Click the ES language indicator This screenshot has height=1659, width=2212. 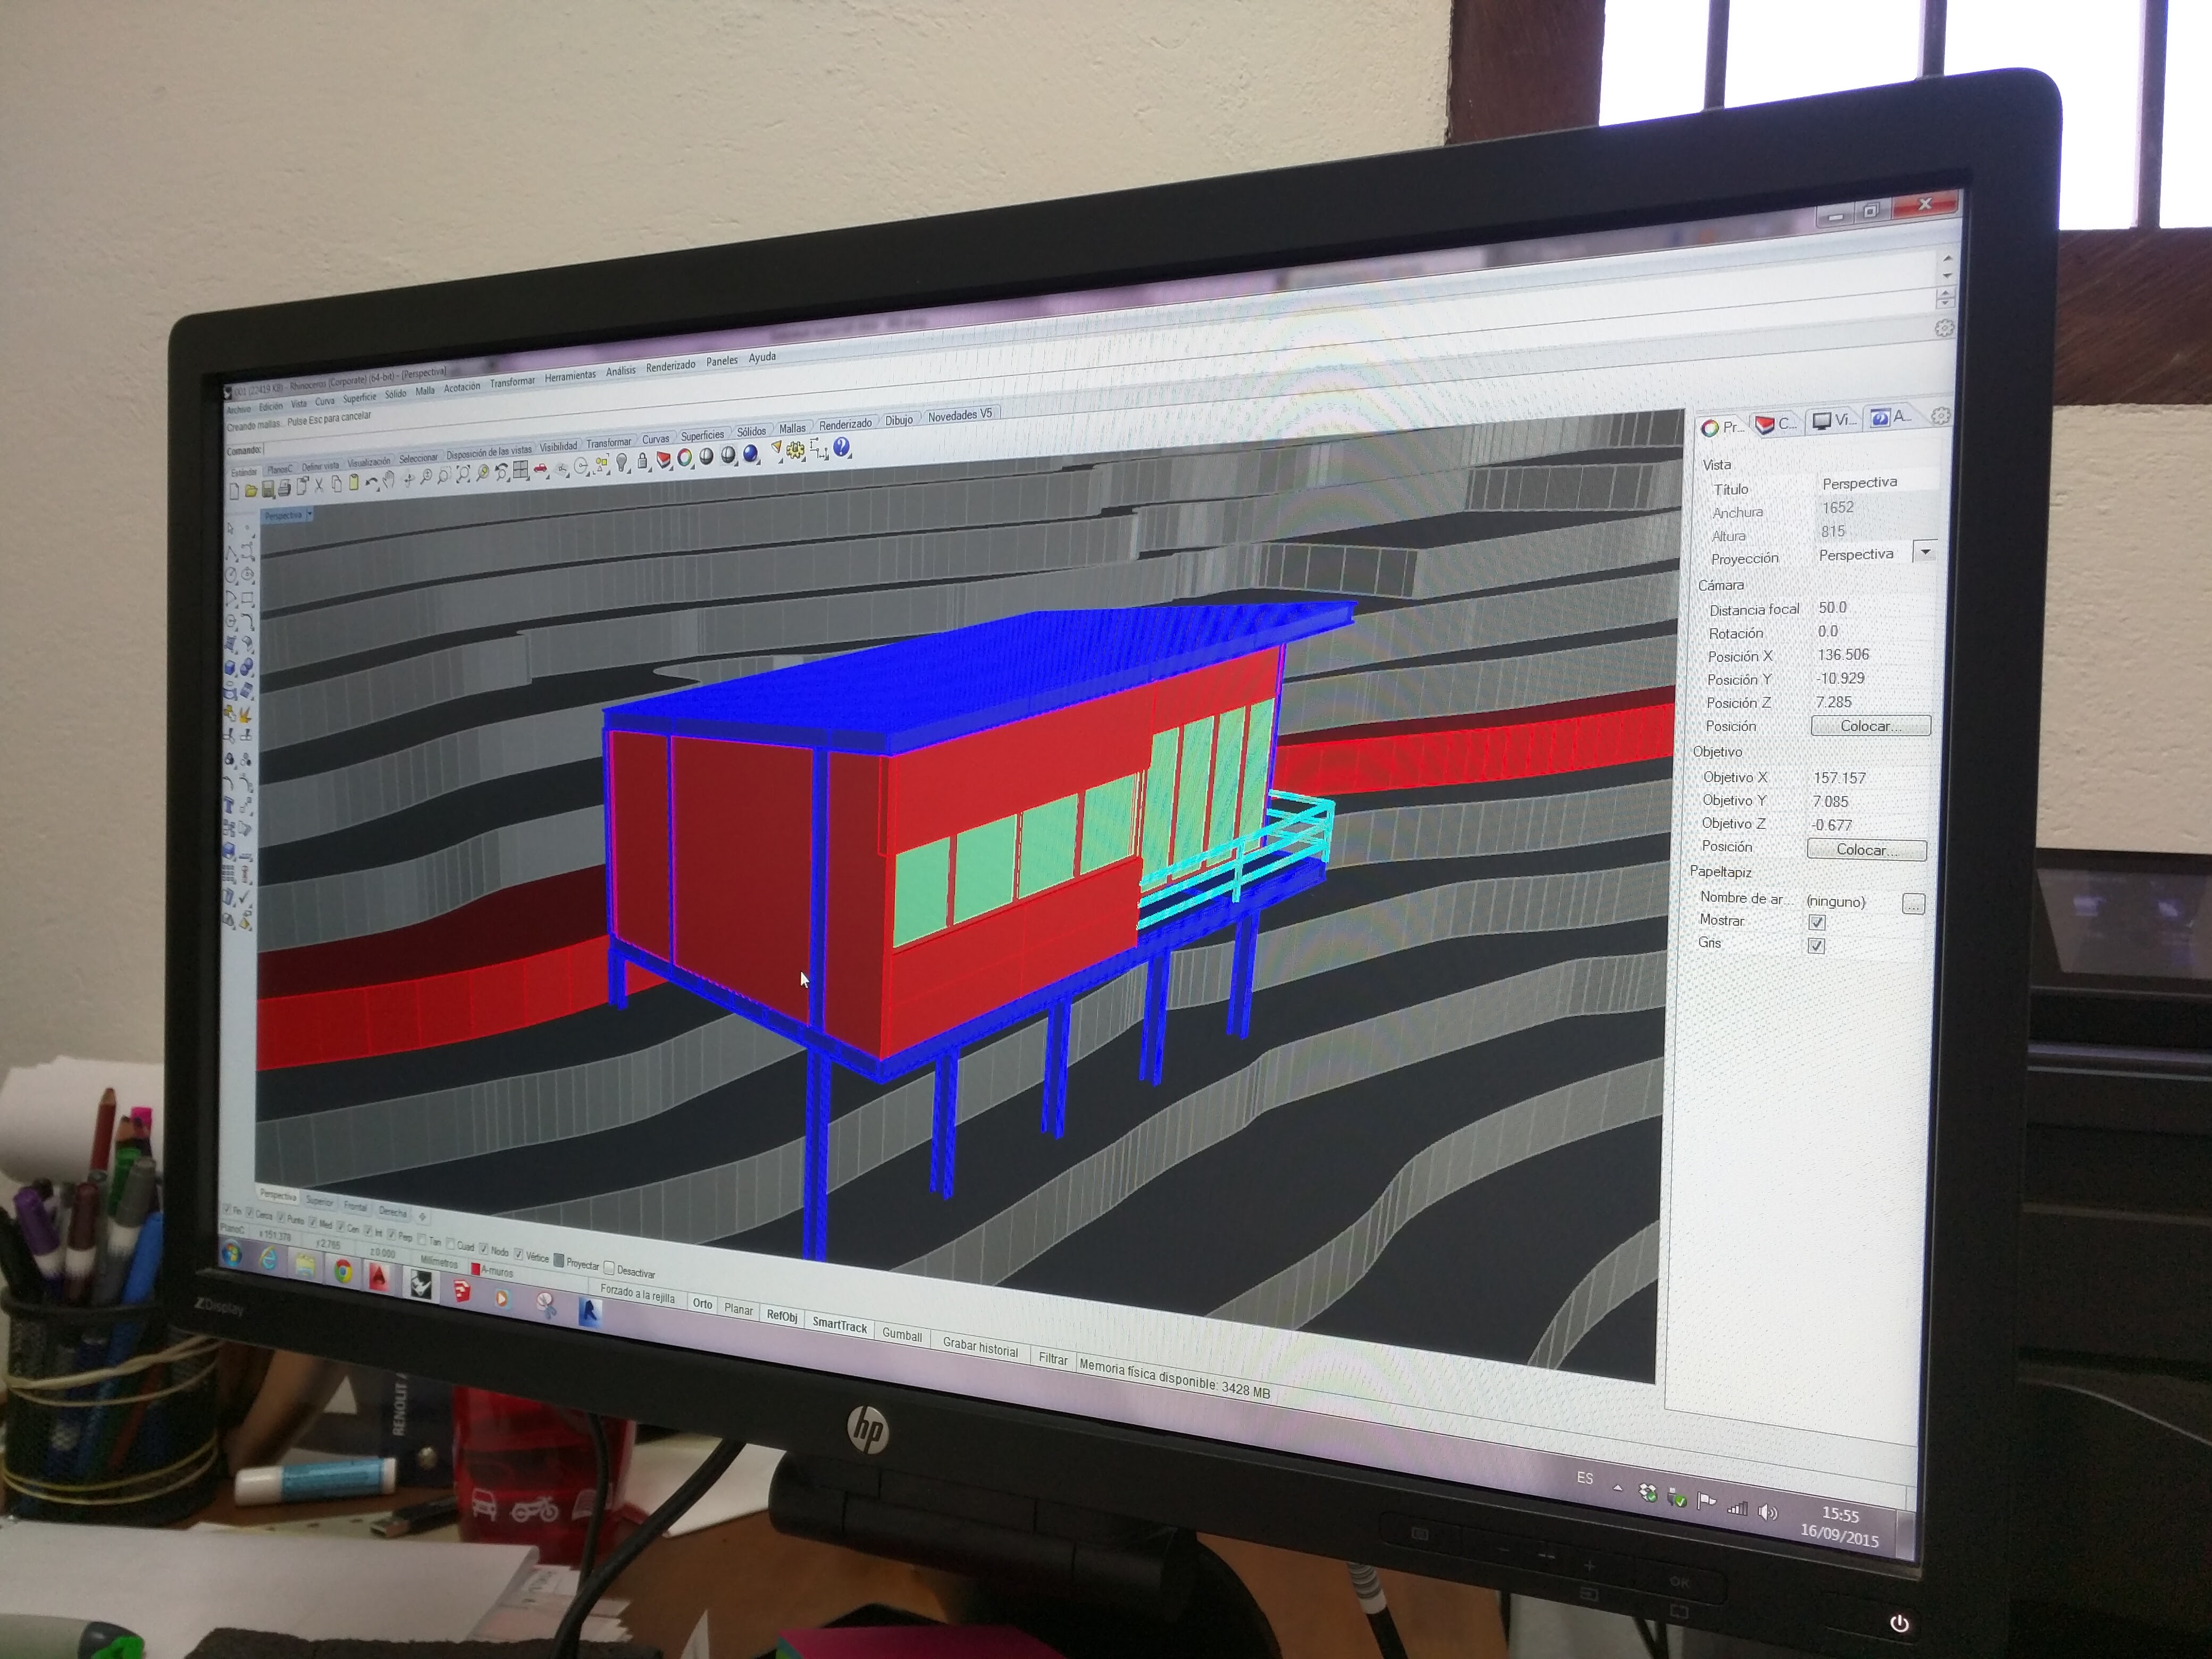point(1585,1478)
